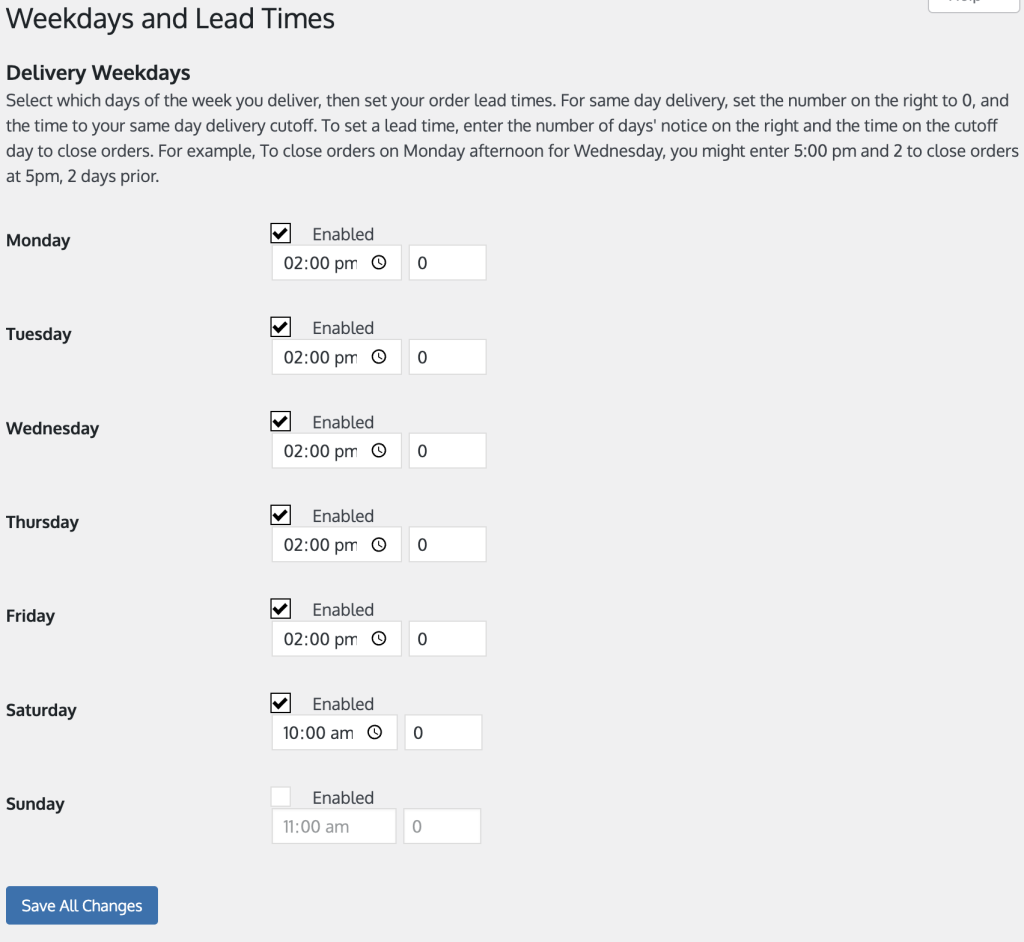
Task: Focus the Tuesday lead days number field
Action: [447, 357]
